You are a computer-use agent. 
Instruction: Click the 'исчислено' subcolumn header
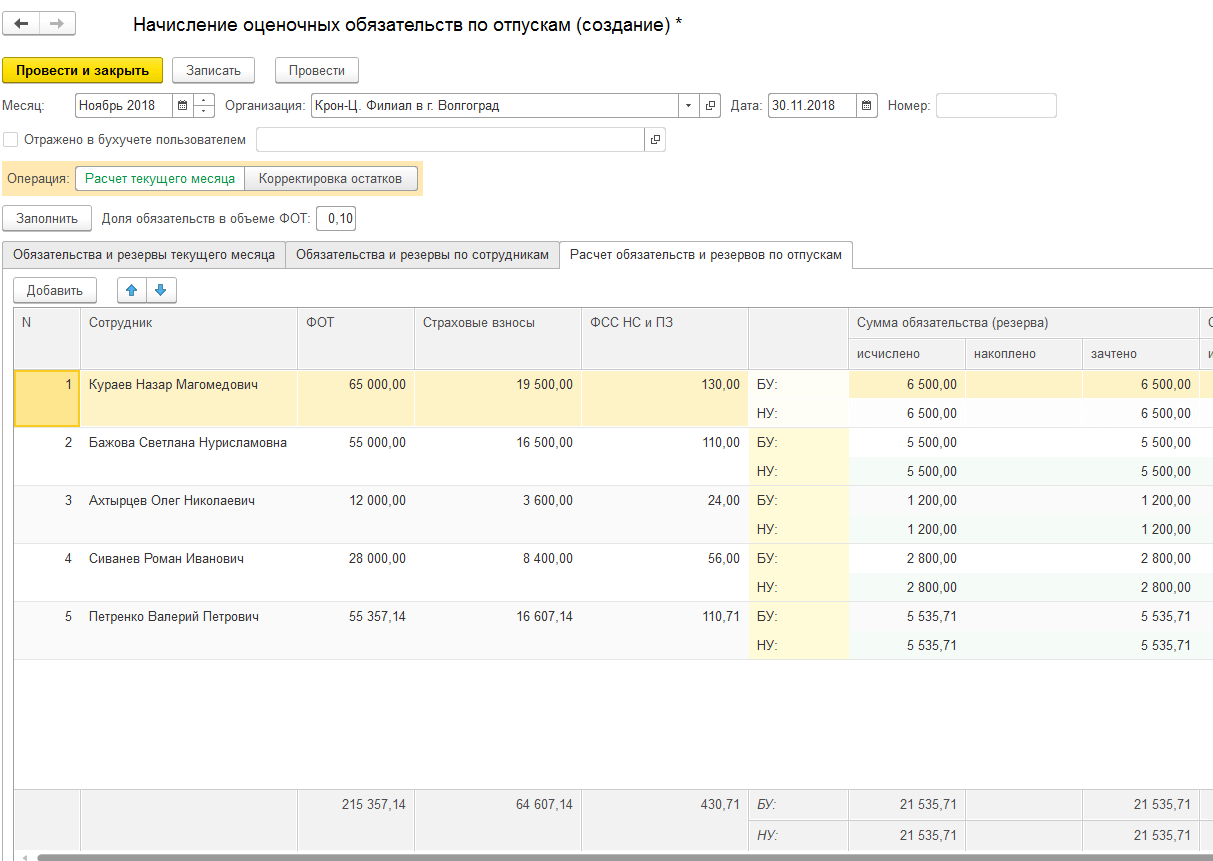click(907, 354)
